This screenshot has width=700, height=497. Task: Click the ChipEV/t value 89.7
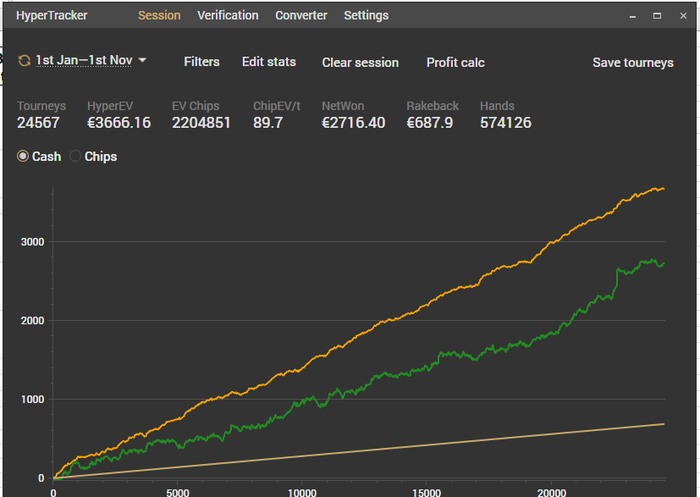[268, 123]
